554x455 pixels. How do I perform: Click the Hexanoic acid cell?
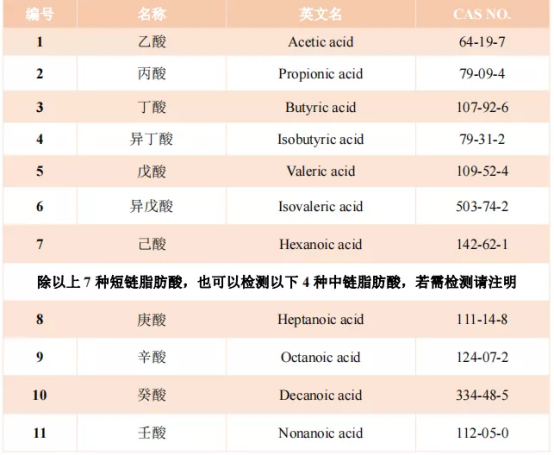tap(320, 244)
